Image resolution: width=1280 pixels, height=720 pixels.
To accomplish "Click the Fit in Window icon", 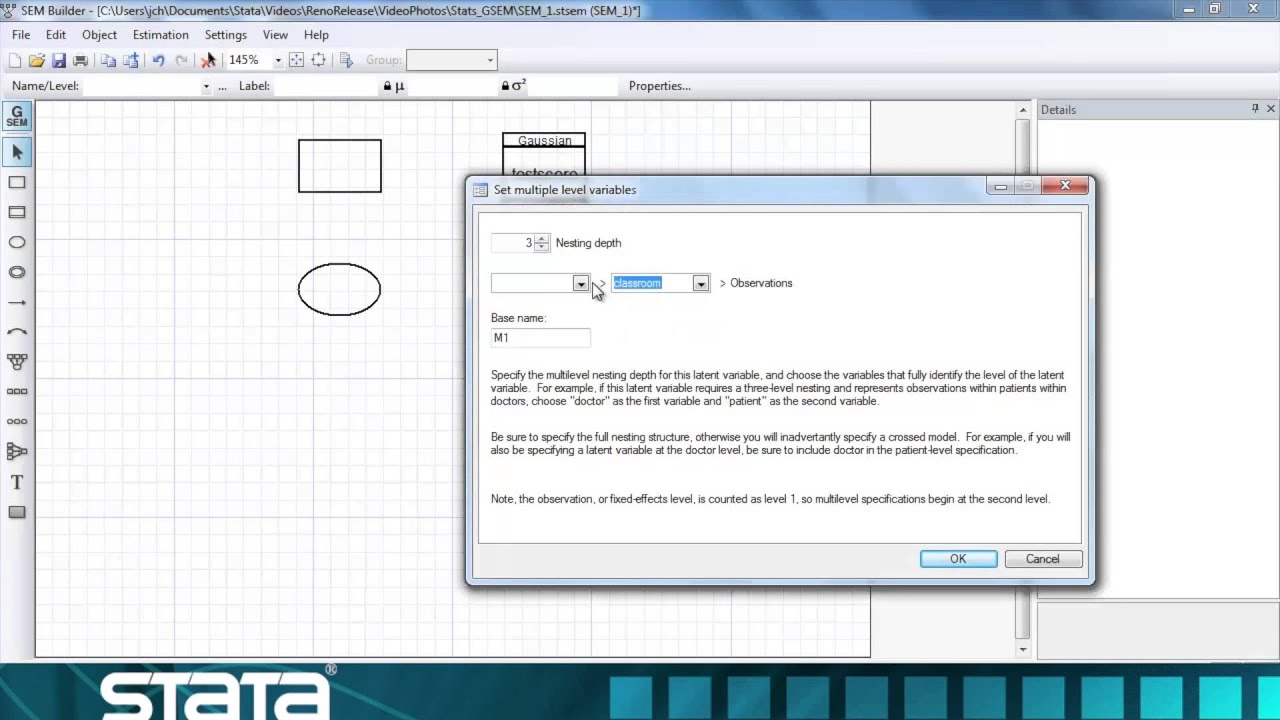I will (296, 60).
